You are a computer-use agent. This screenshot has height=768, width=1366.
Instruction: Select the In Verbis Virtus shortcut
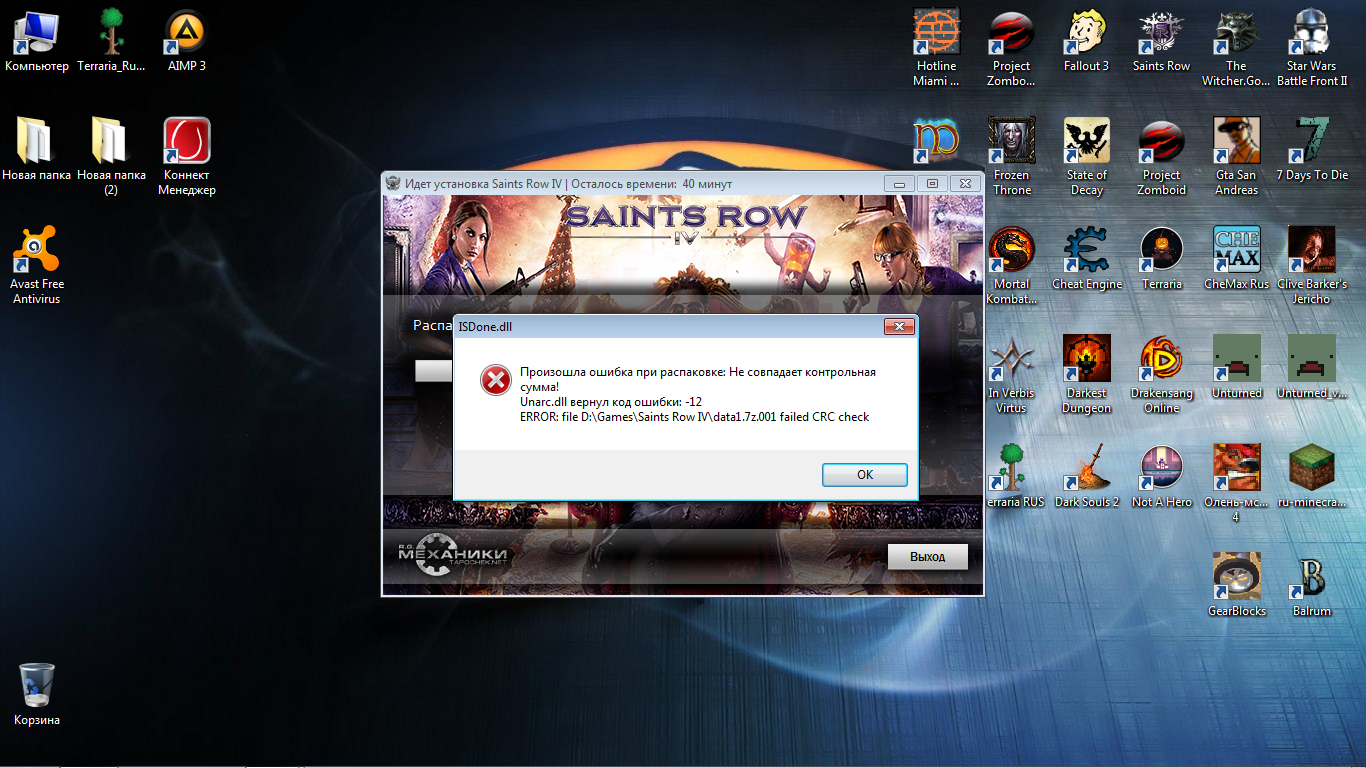tap(1011, 375)
